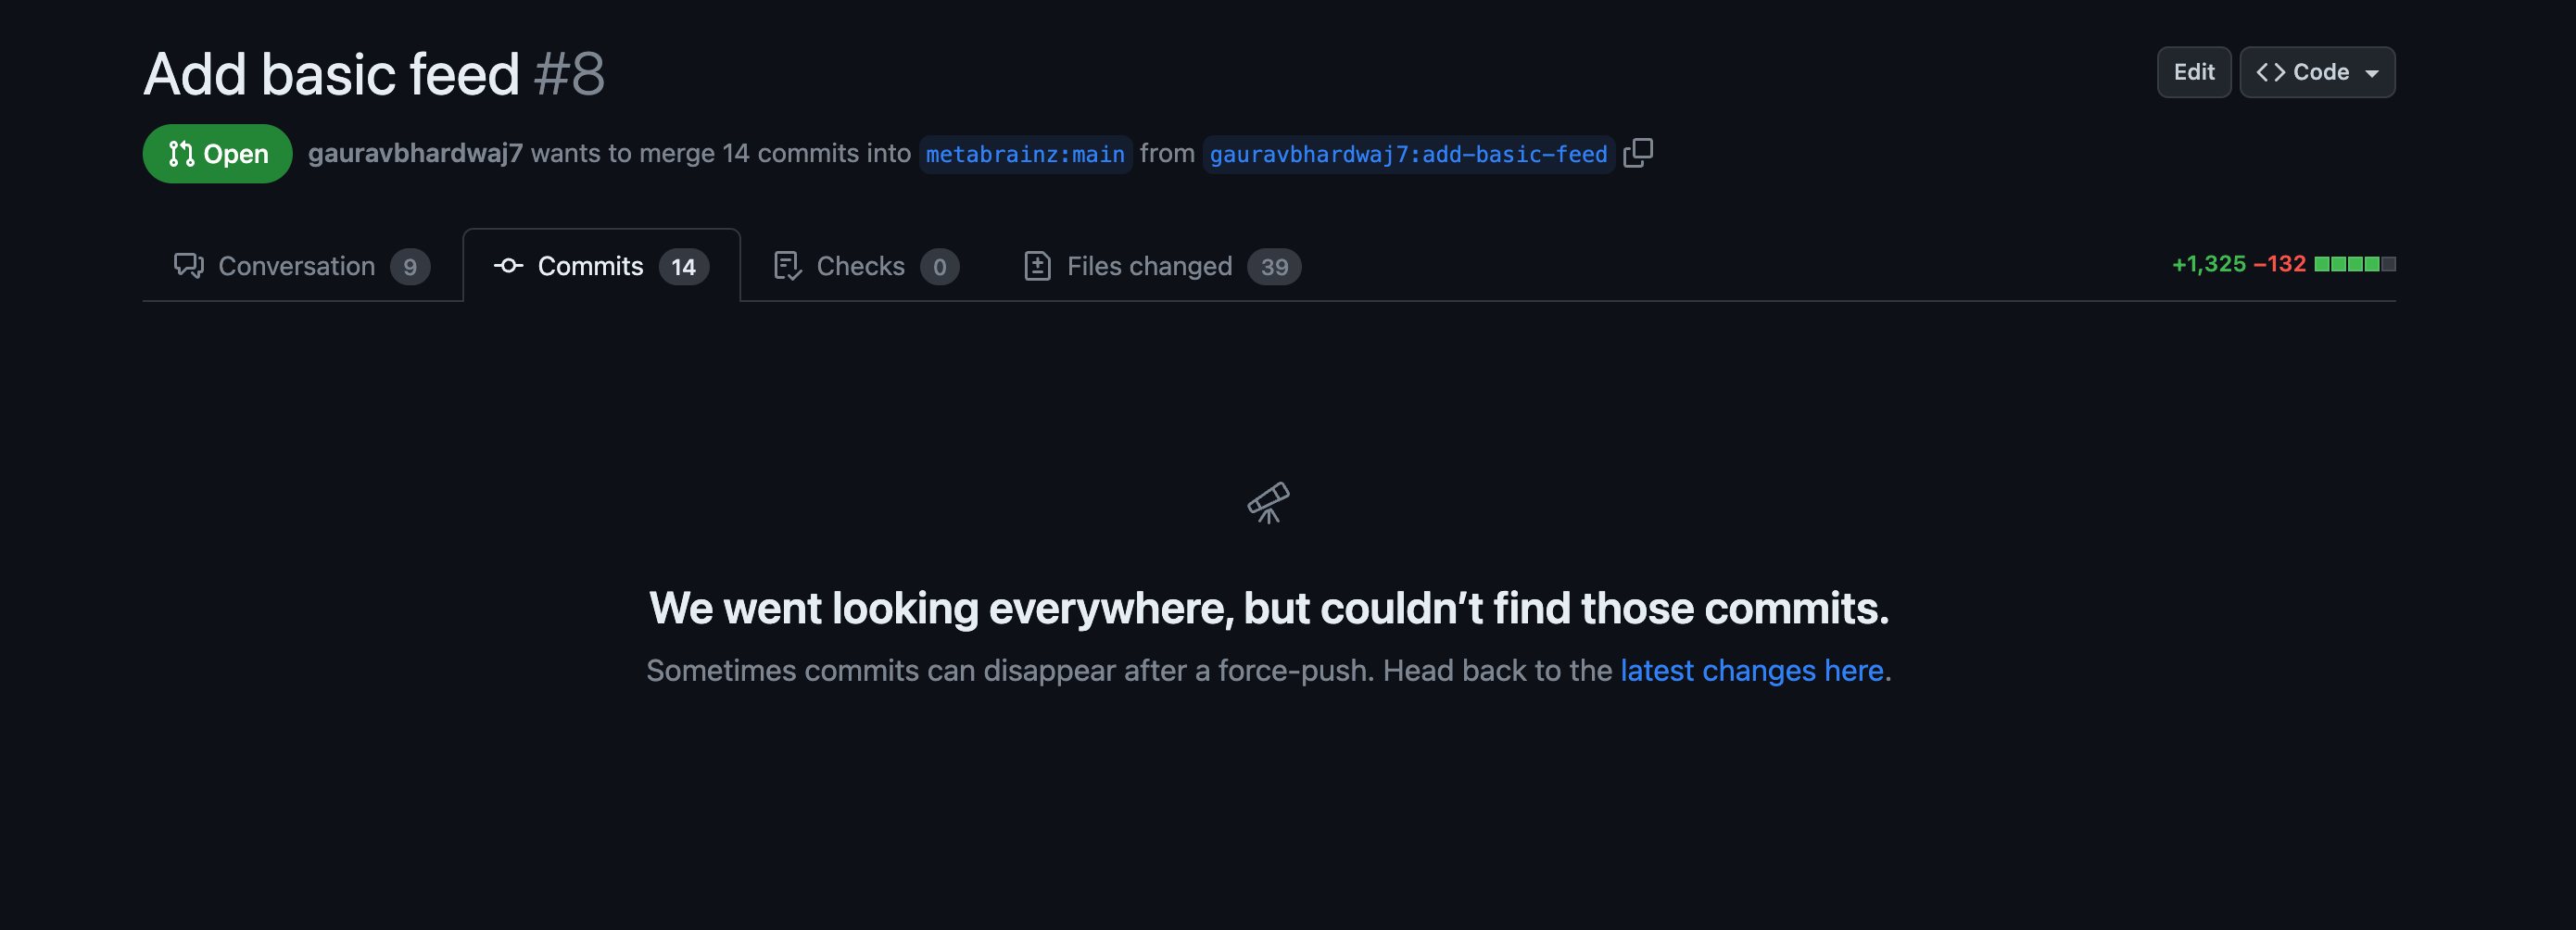Click the Checks tab checklist icon
The image size is (2576, 930).
(787, 266)
